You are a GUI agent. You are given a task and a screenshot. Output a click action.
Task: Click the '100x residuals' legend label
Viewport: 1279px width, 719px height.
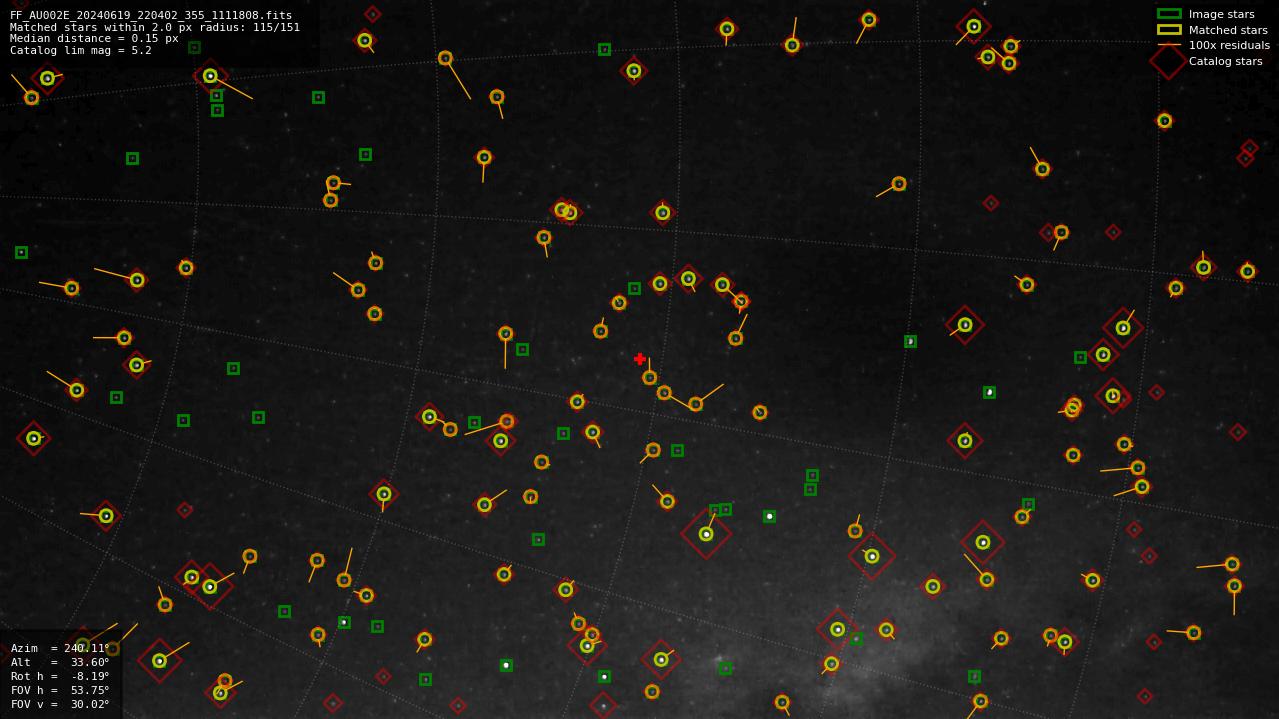pyautogui.click(x=1229, y=45)
